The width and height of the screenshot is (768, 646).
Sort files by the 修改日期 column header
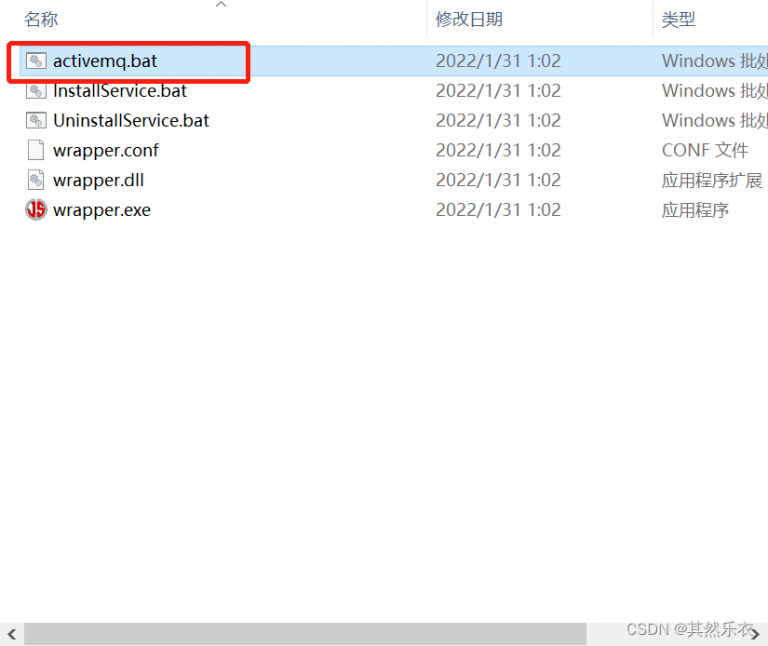pyautogui.click(x=469, y=19)
